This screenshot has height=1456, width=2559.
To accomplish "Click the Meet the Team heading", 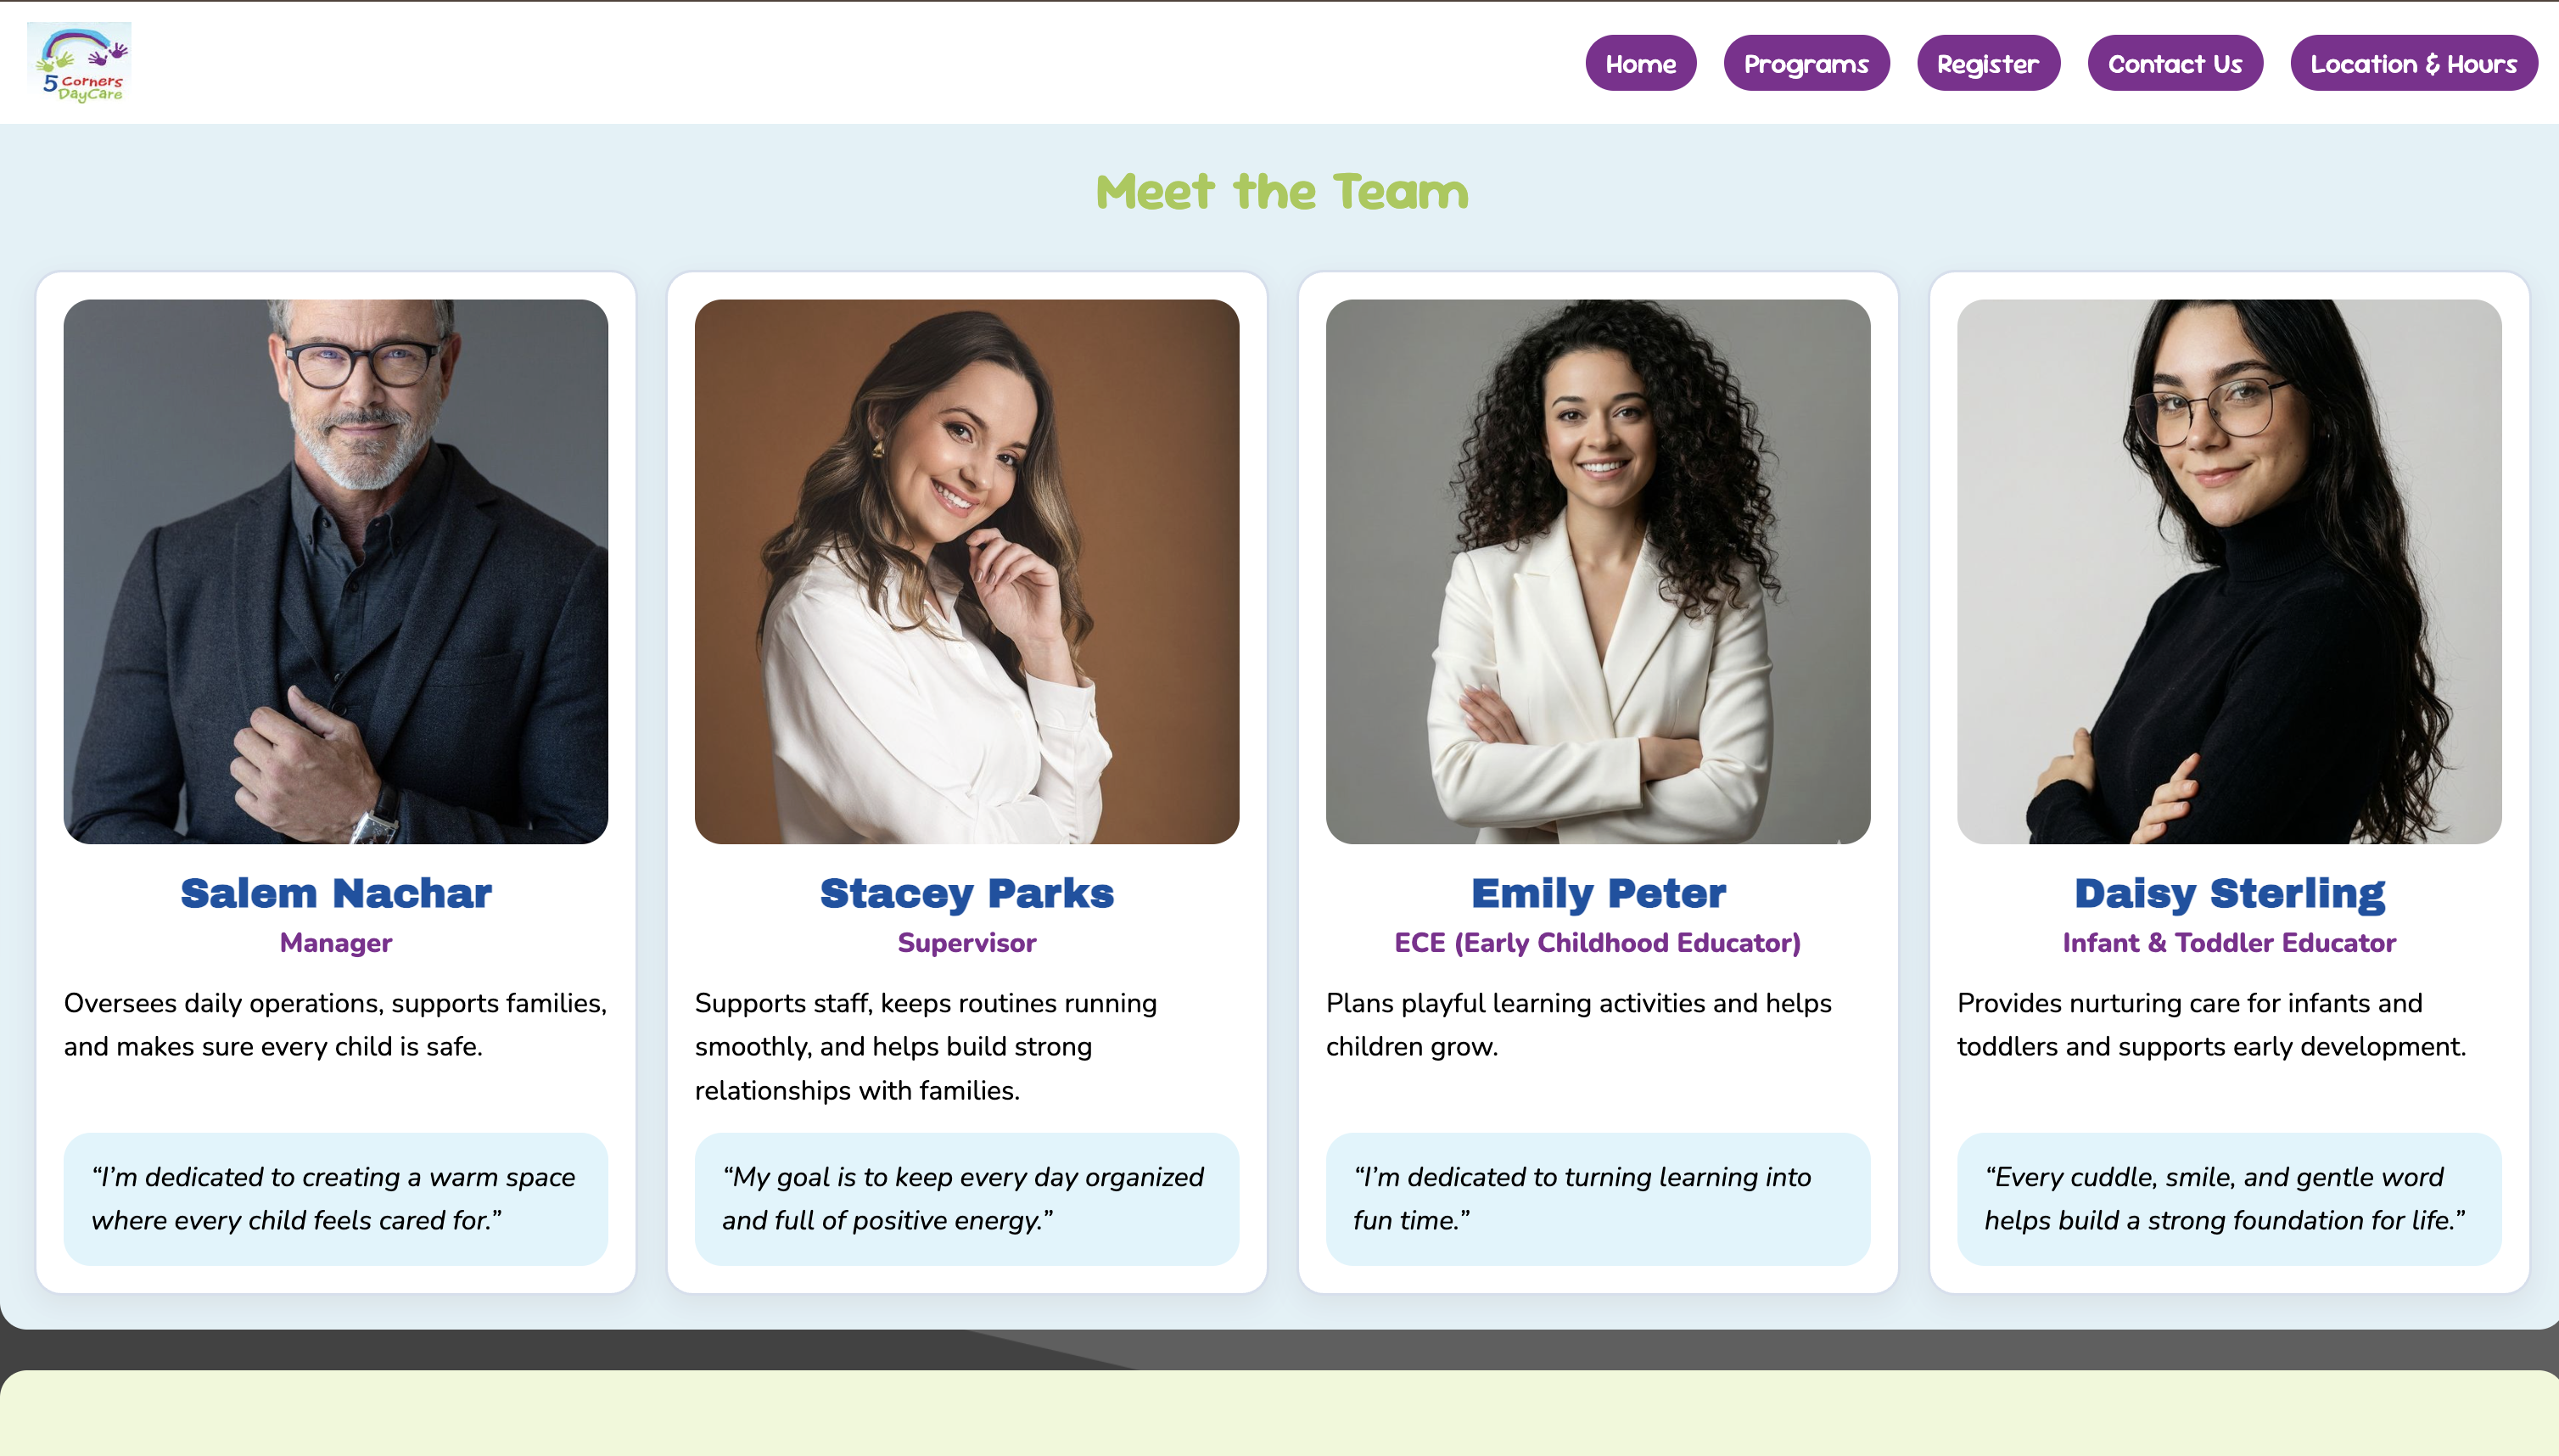I will [x=1281, y=191].
